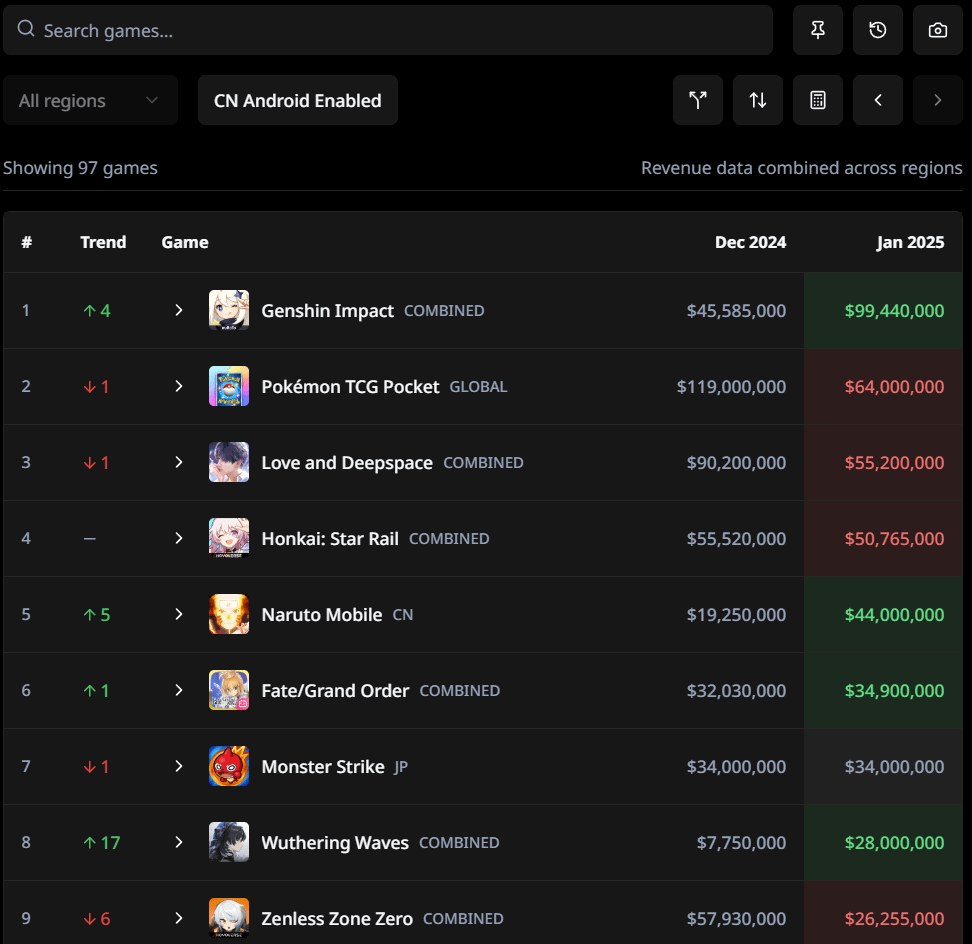Click Naruto Mobile's $44,000,000 cell
This screenshot has width=972, height=944.
(x=883, y=614)
